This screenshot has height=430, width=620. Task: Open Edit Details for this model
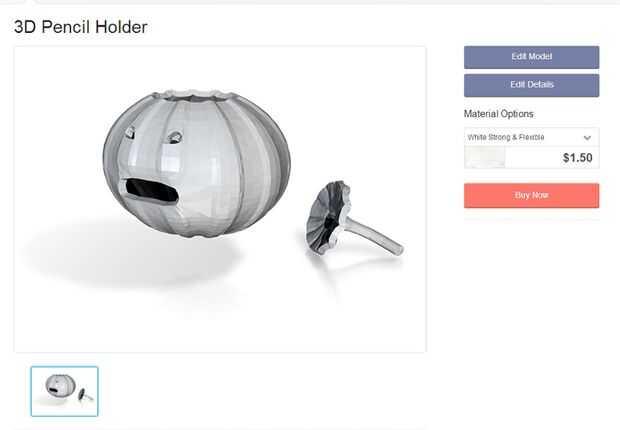coord(531,85)
